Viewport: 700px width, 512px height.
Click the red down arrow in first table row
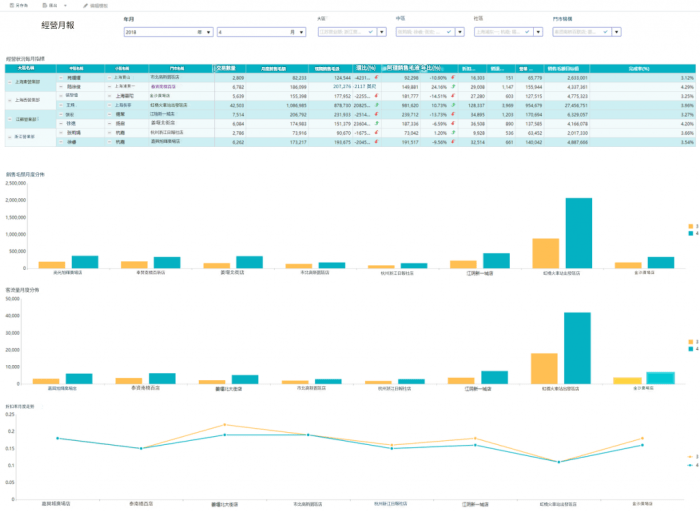click(376, 77)
